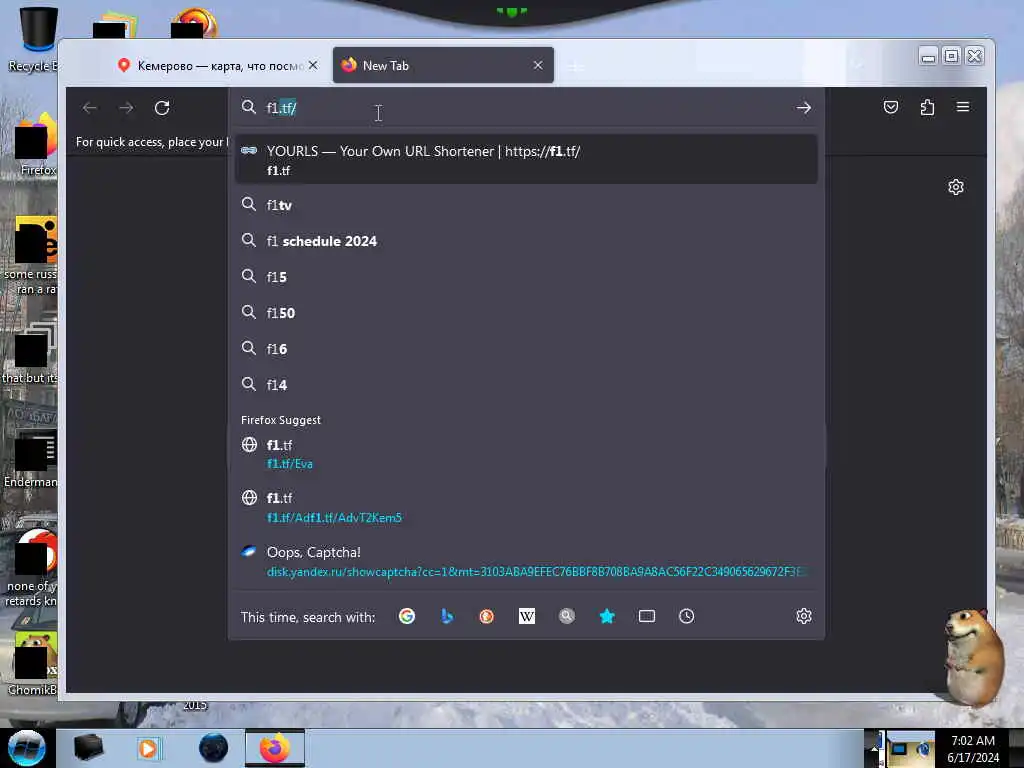Search only in Bookmarks star

pyautogui.click(x=607, y=616)
